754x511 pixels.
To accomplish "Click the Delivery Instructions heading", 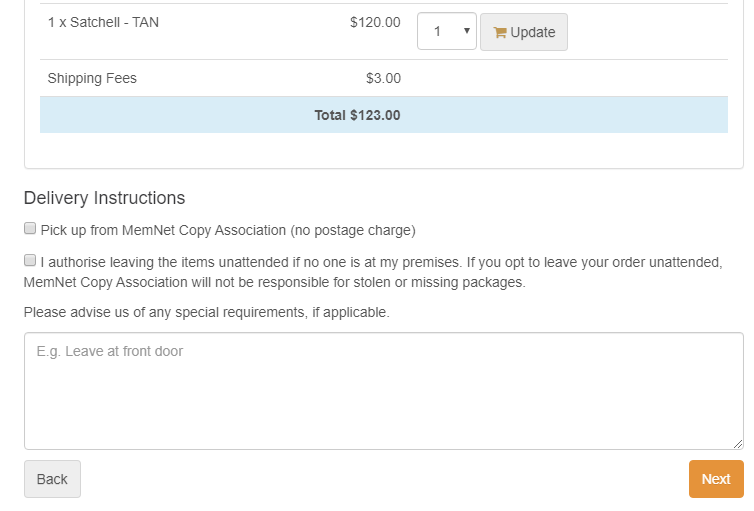I will coord(104,198).
